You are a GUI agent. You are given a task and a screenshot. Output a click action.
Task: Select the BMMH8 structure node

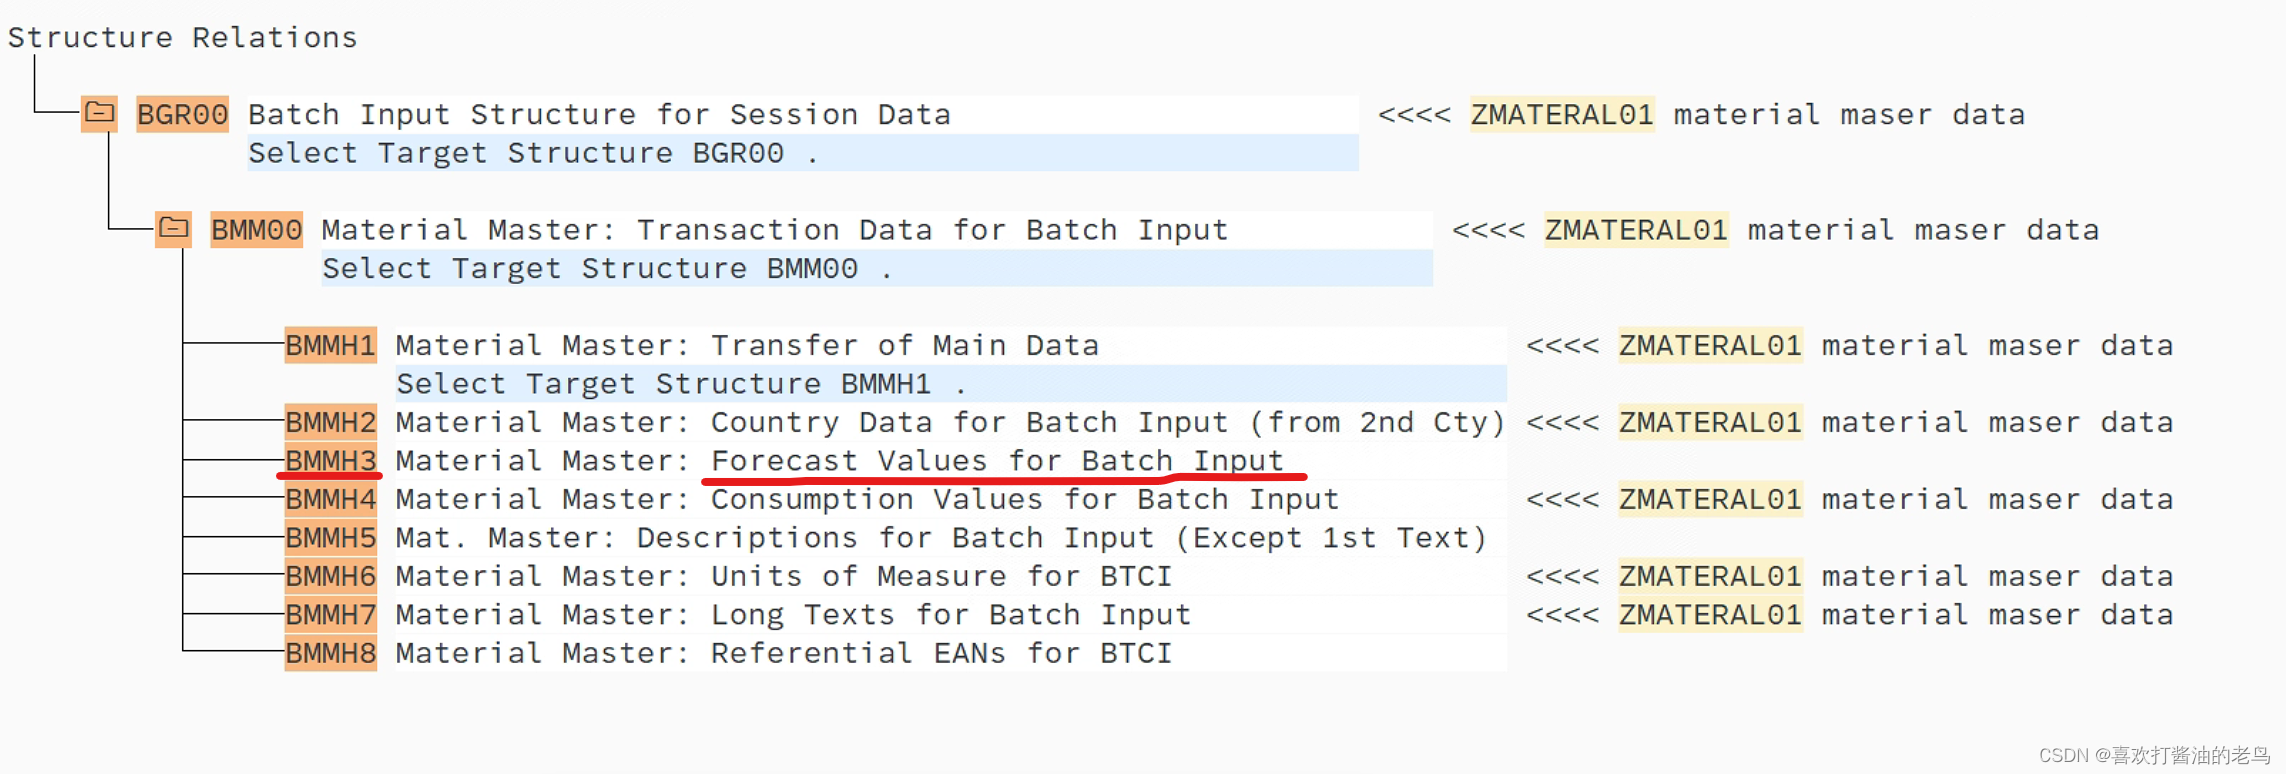point(330,653)
